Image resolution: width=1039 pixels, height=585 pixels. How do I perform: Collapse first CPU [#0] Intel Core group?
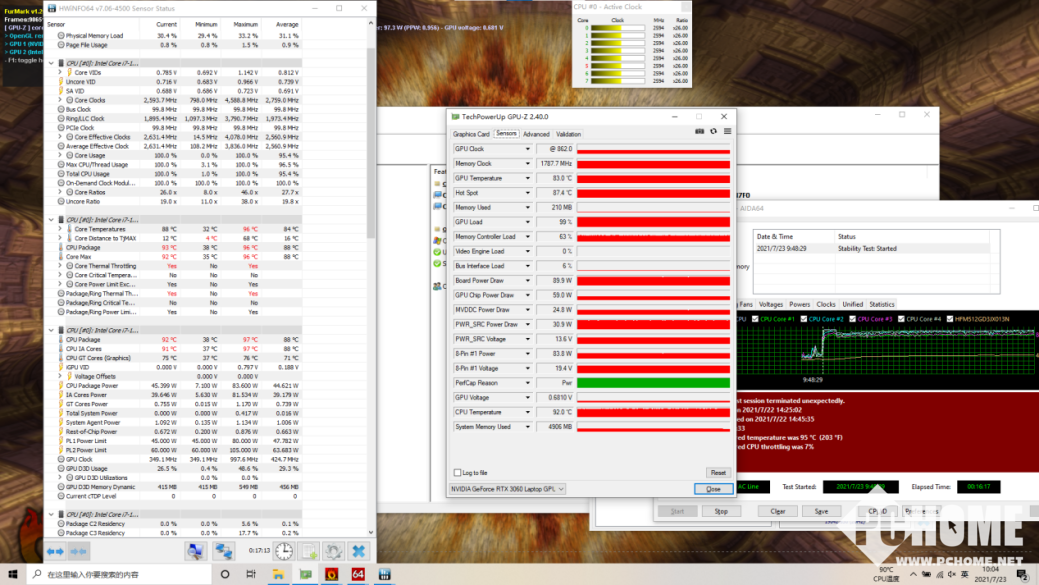[51, 64]
